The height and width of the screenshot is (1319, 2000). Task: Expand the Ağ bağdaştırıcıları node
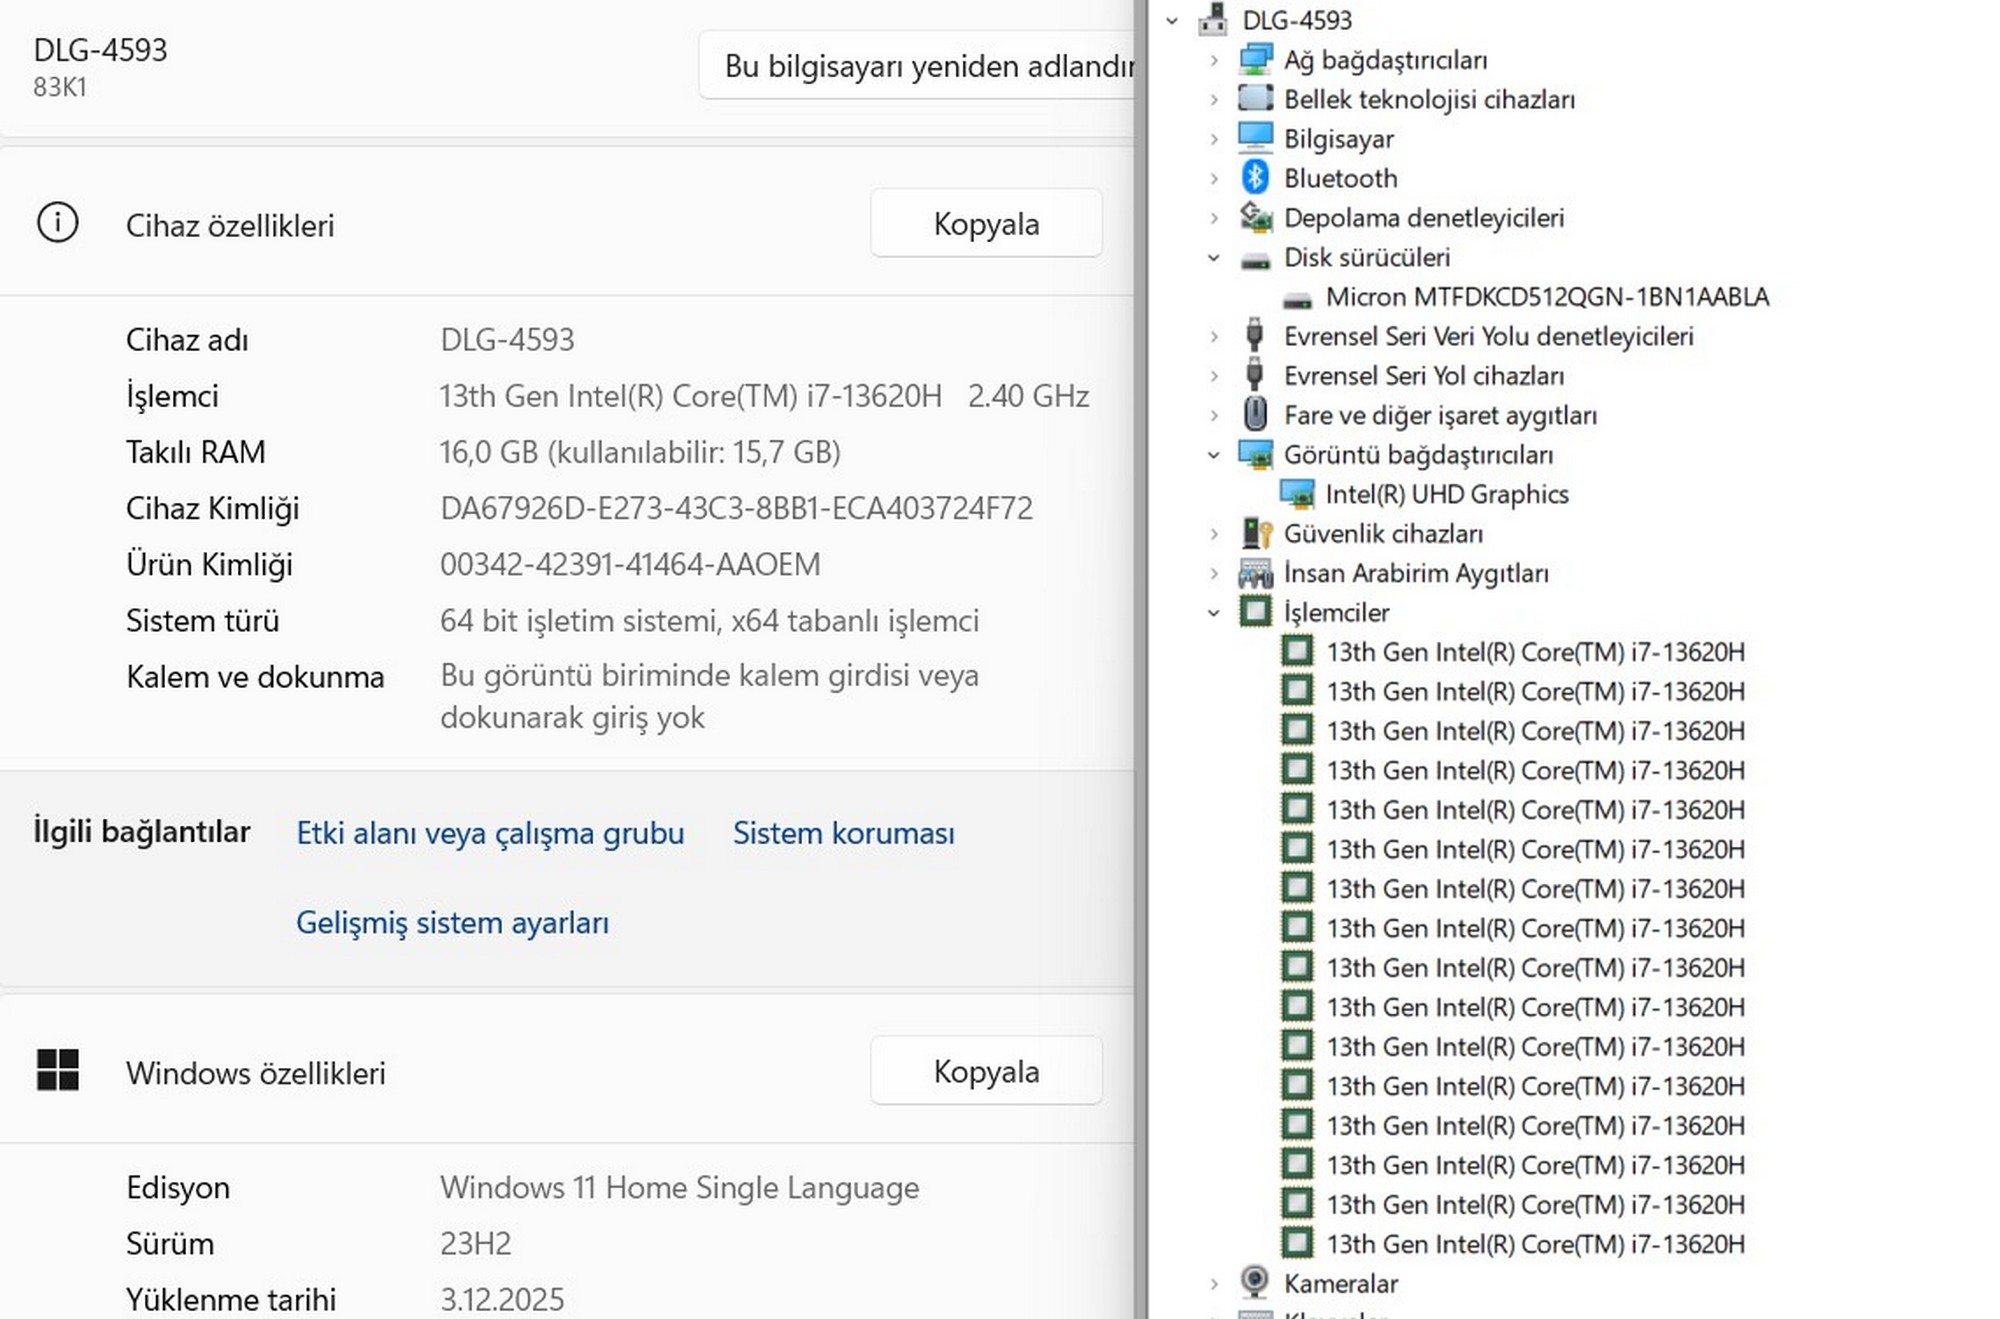point(1213,60)
